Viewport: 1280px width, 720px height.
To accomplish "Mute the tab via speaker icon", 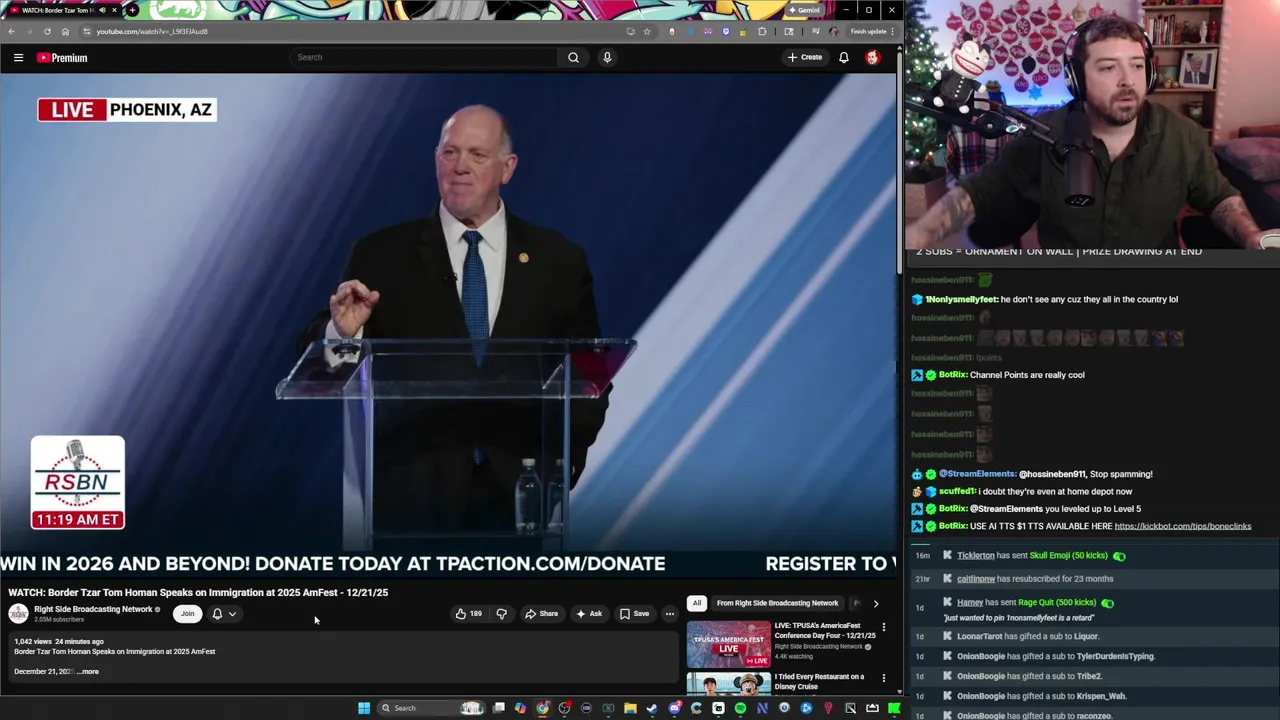I will 102,10.
